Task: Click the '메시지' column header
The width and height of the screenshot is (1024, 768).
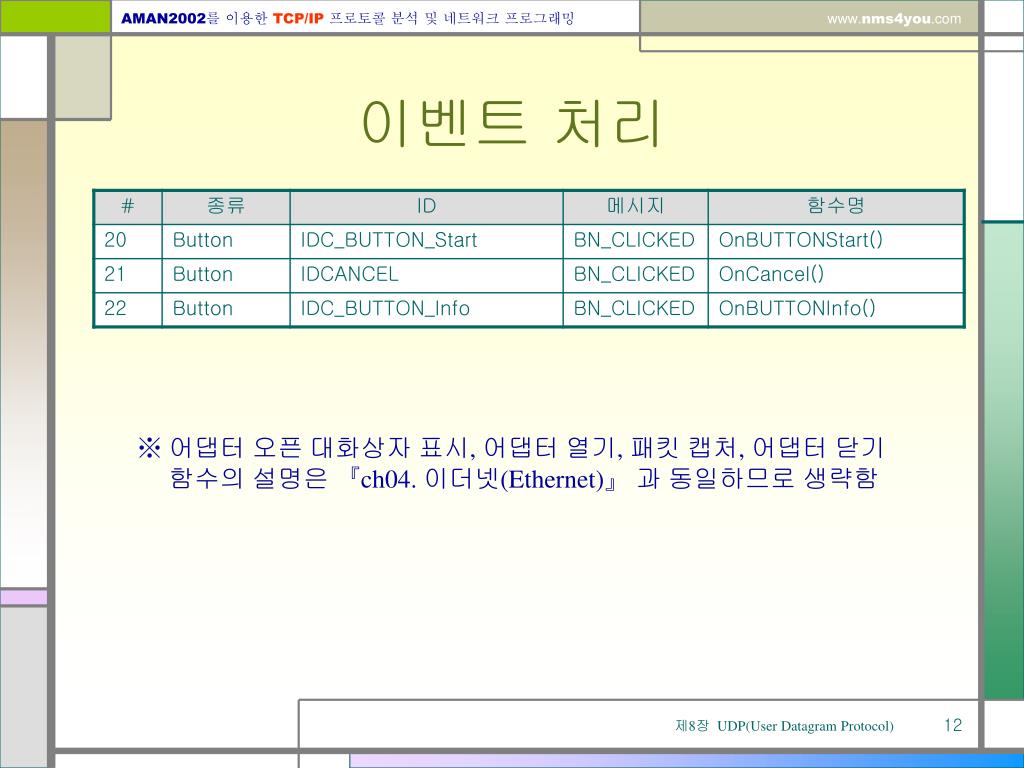Action: (635, 206)
